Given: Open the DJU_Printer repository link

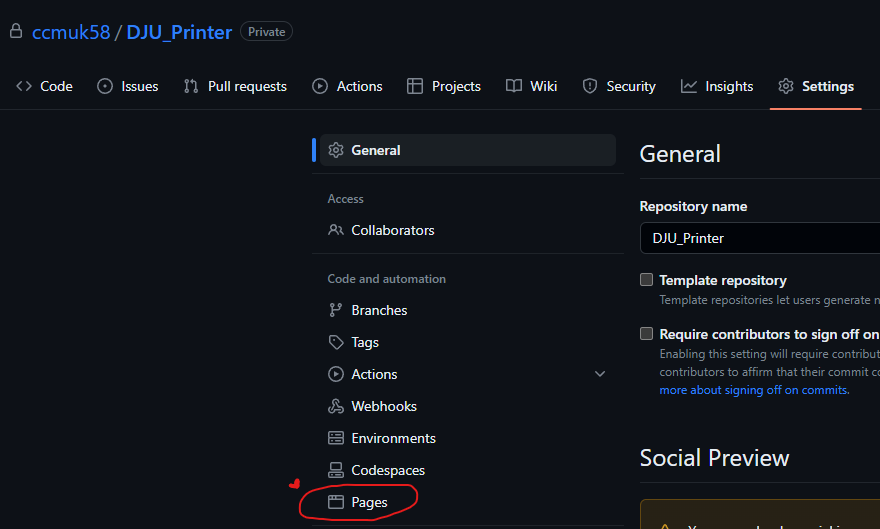Looking at the screenshot, I should [x=179, y=32].
